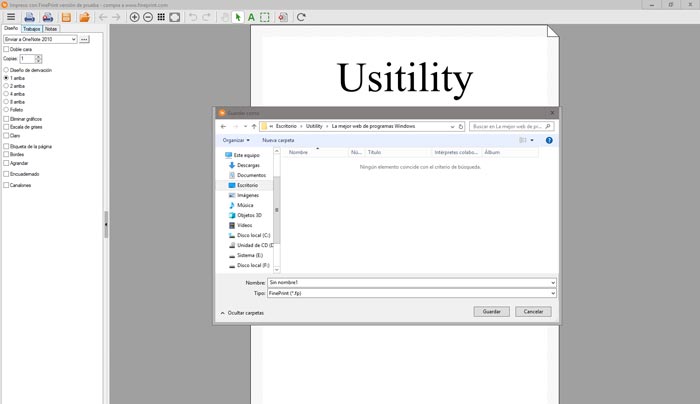This screenshot has height=404, width=700.
Task: Select the 2 arriba layout option
Action: tap(6, 86)
